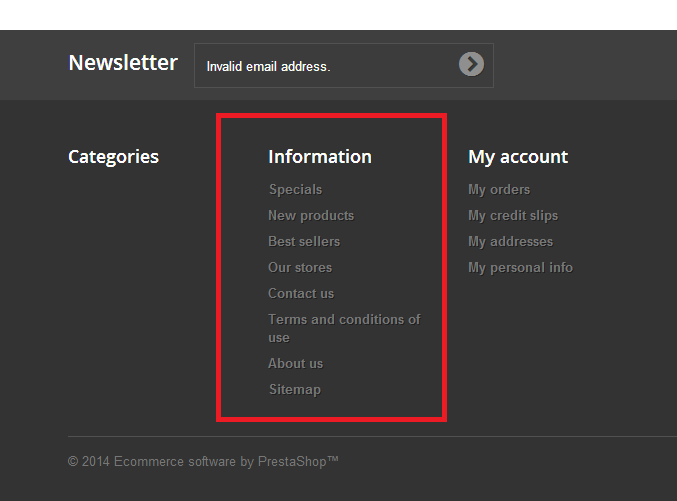
Task: Click the Categories footer heading
Action: coord(113,157)
